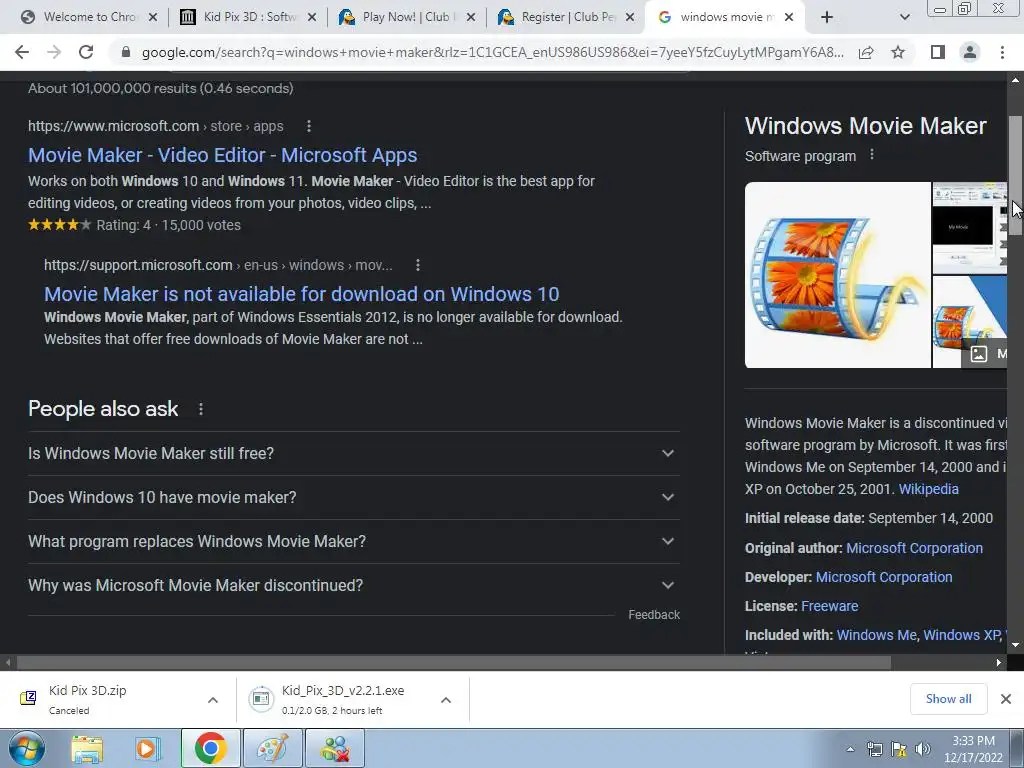Open the Wikipedia link
This screenshot has width=1024, height=768.
929,489
